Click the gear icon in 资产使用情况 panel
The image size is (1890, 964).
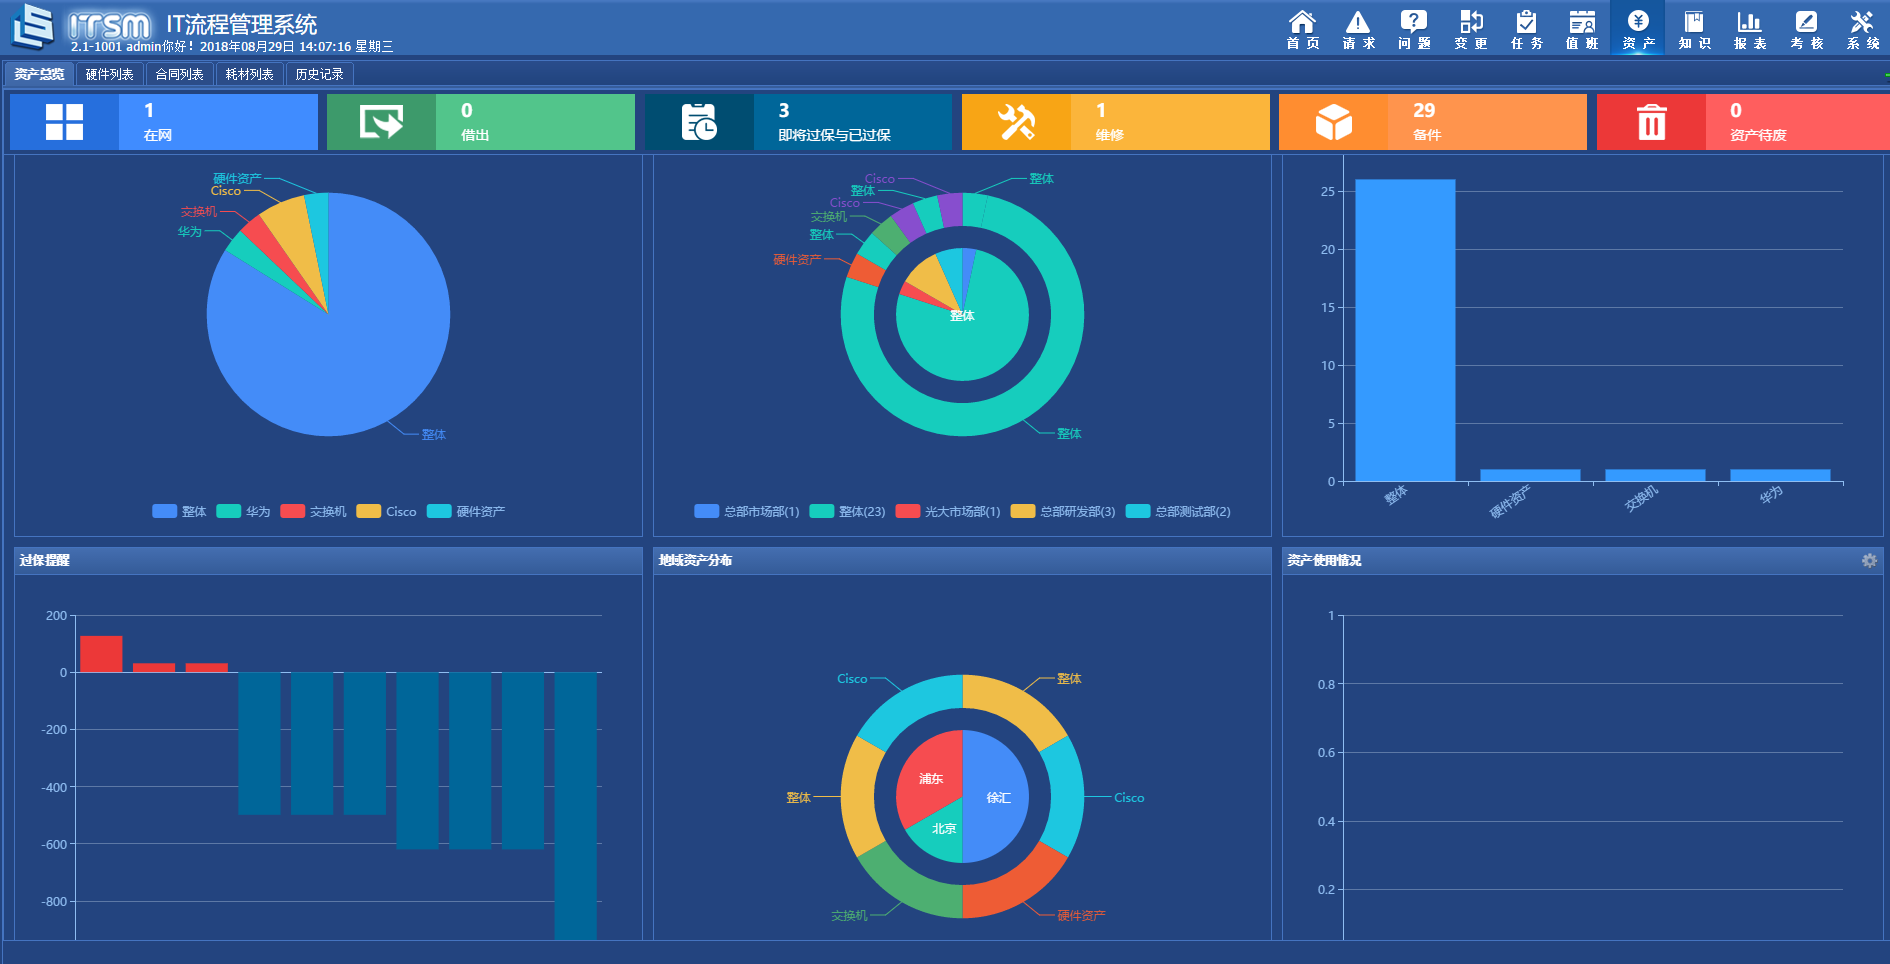[x=1869, y=560]
